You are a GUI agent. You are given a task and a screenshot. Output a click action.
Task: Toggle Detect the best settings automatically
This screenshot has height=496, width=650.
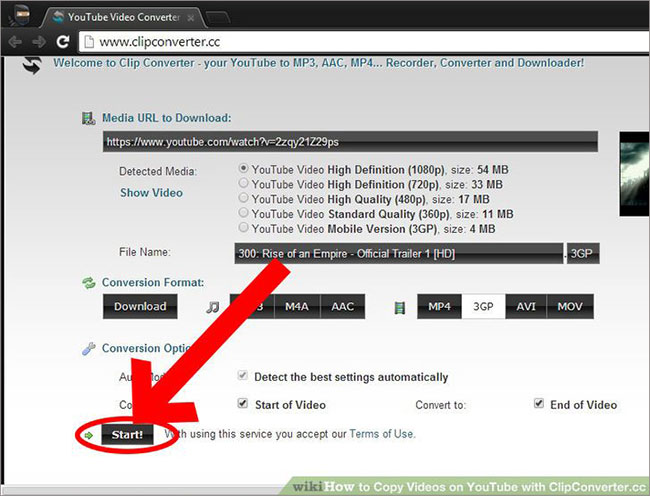pos(243,375)
